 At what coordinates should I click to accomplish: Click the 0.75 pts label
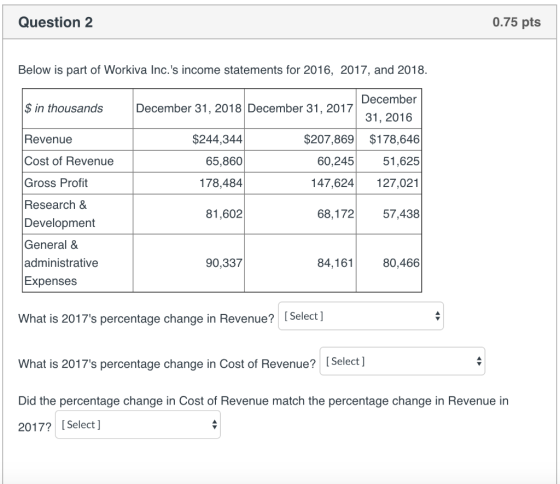516,22
